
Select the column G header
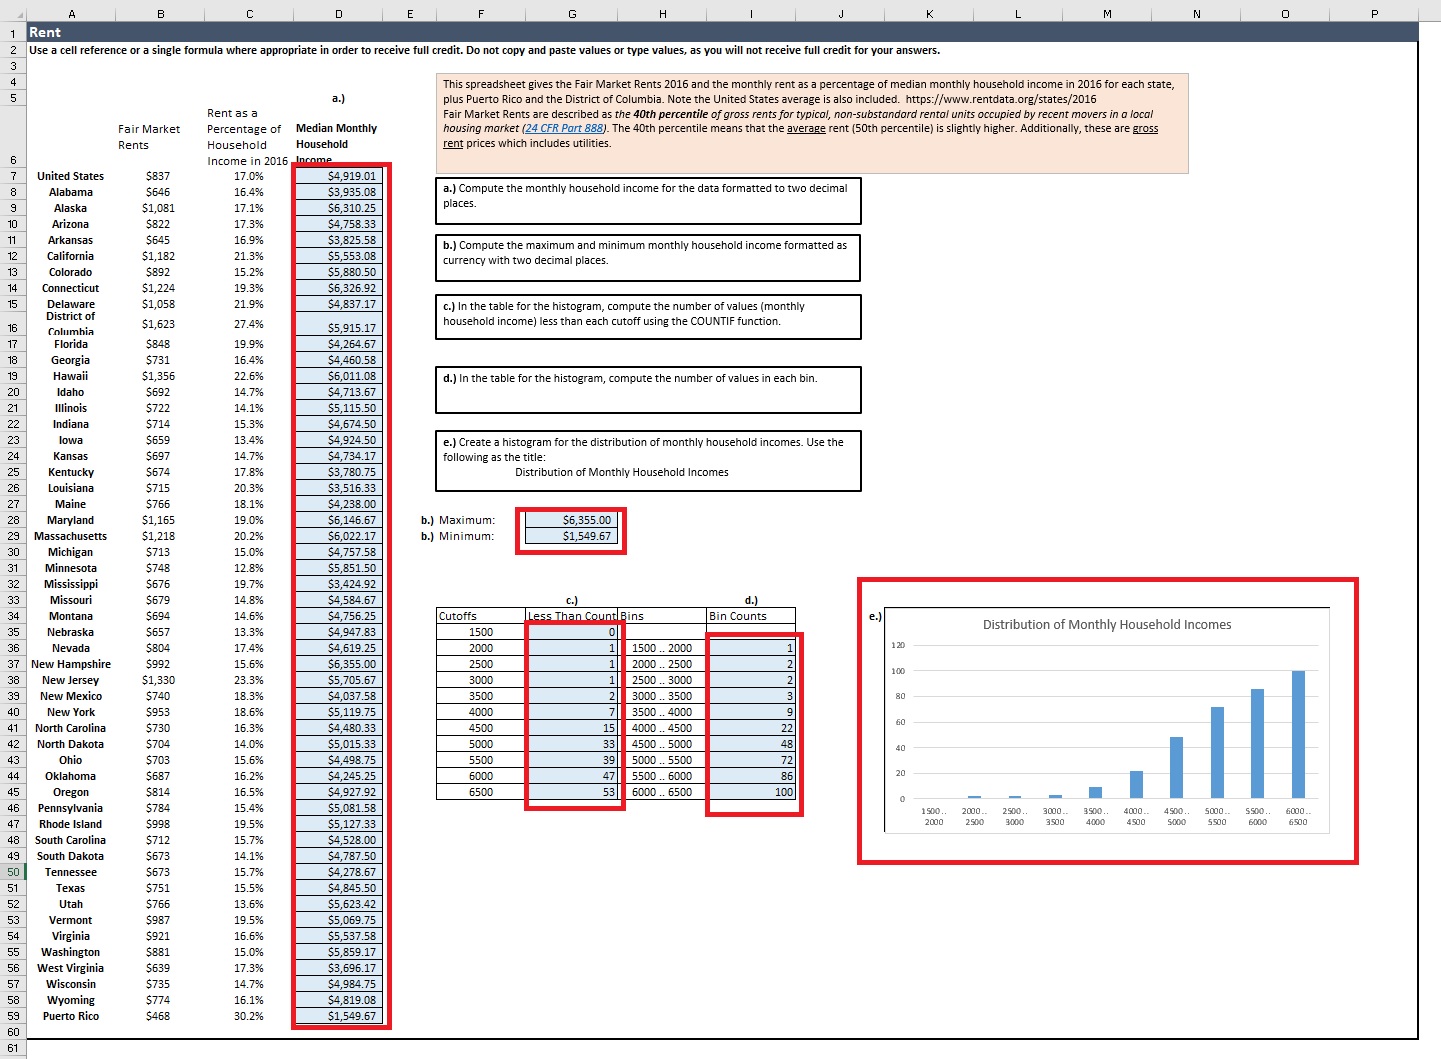click(x=572, y=14)
